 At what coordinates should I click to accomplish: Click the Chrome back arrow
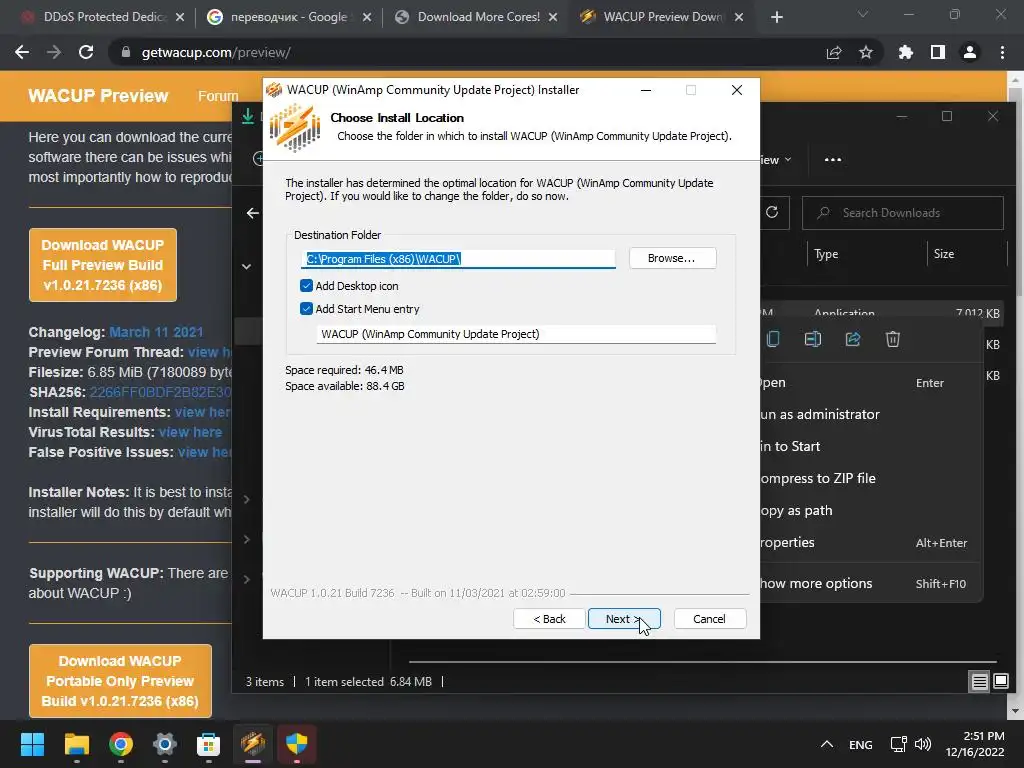tap(22, 52)
